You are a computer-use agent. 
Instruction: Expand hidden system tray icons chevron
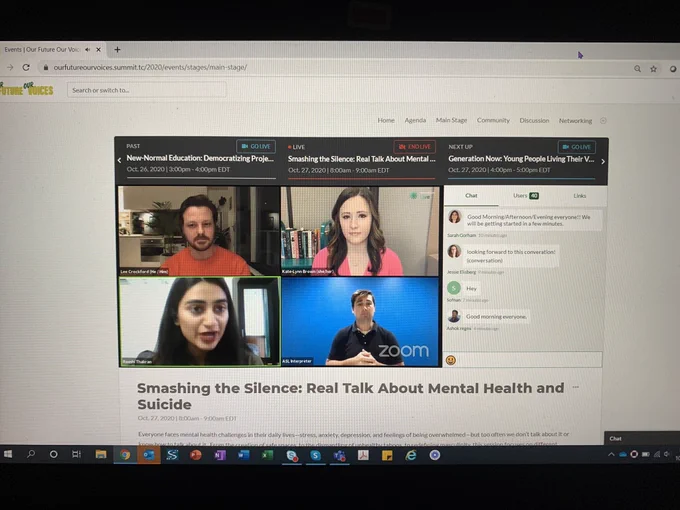(611, 454)
